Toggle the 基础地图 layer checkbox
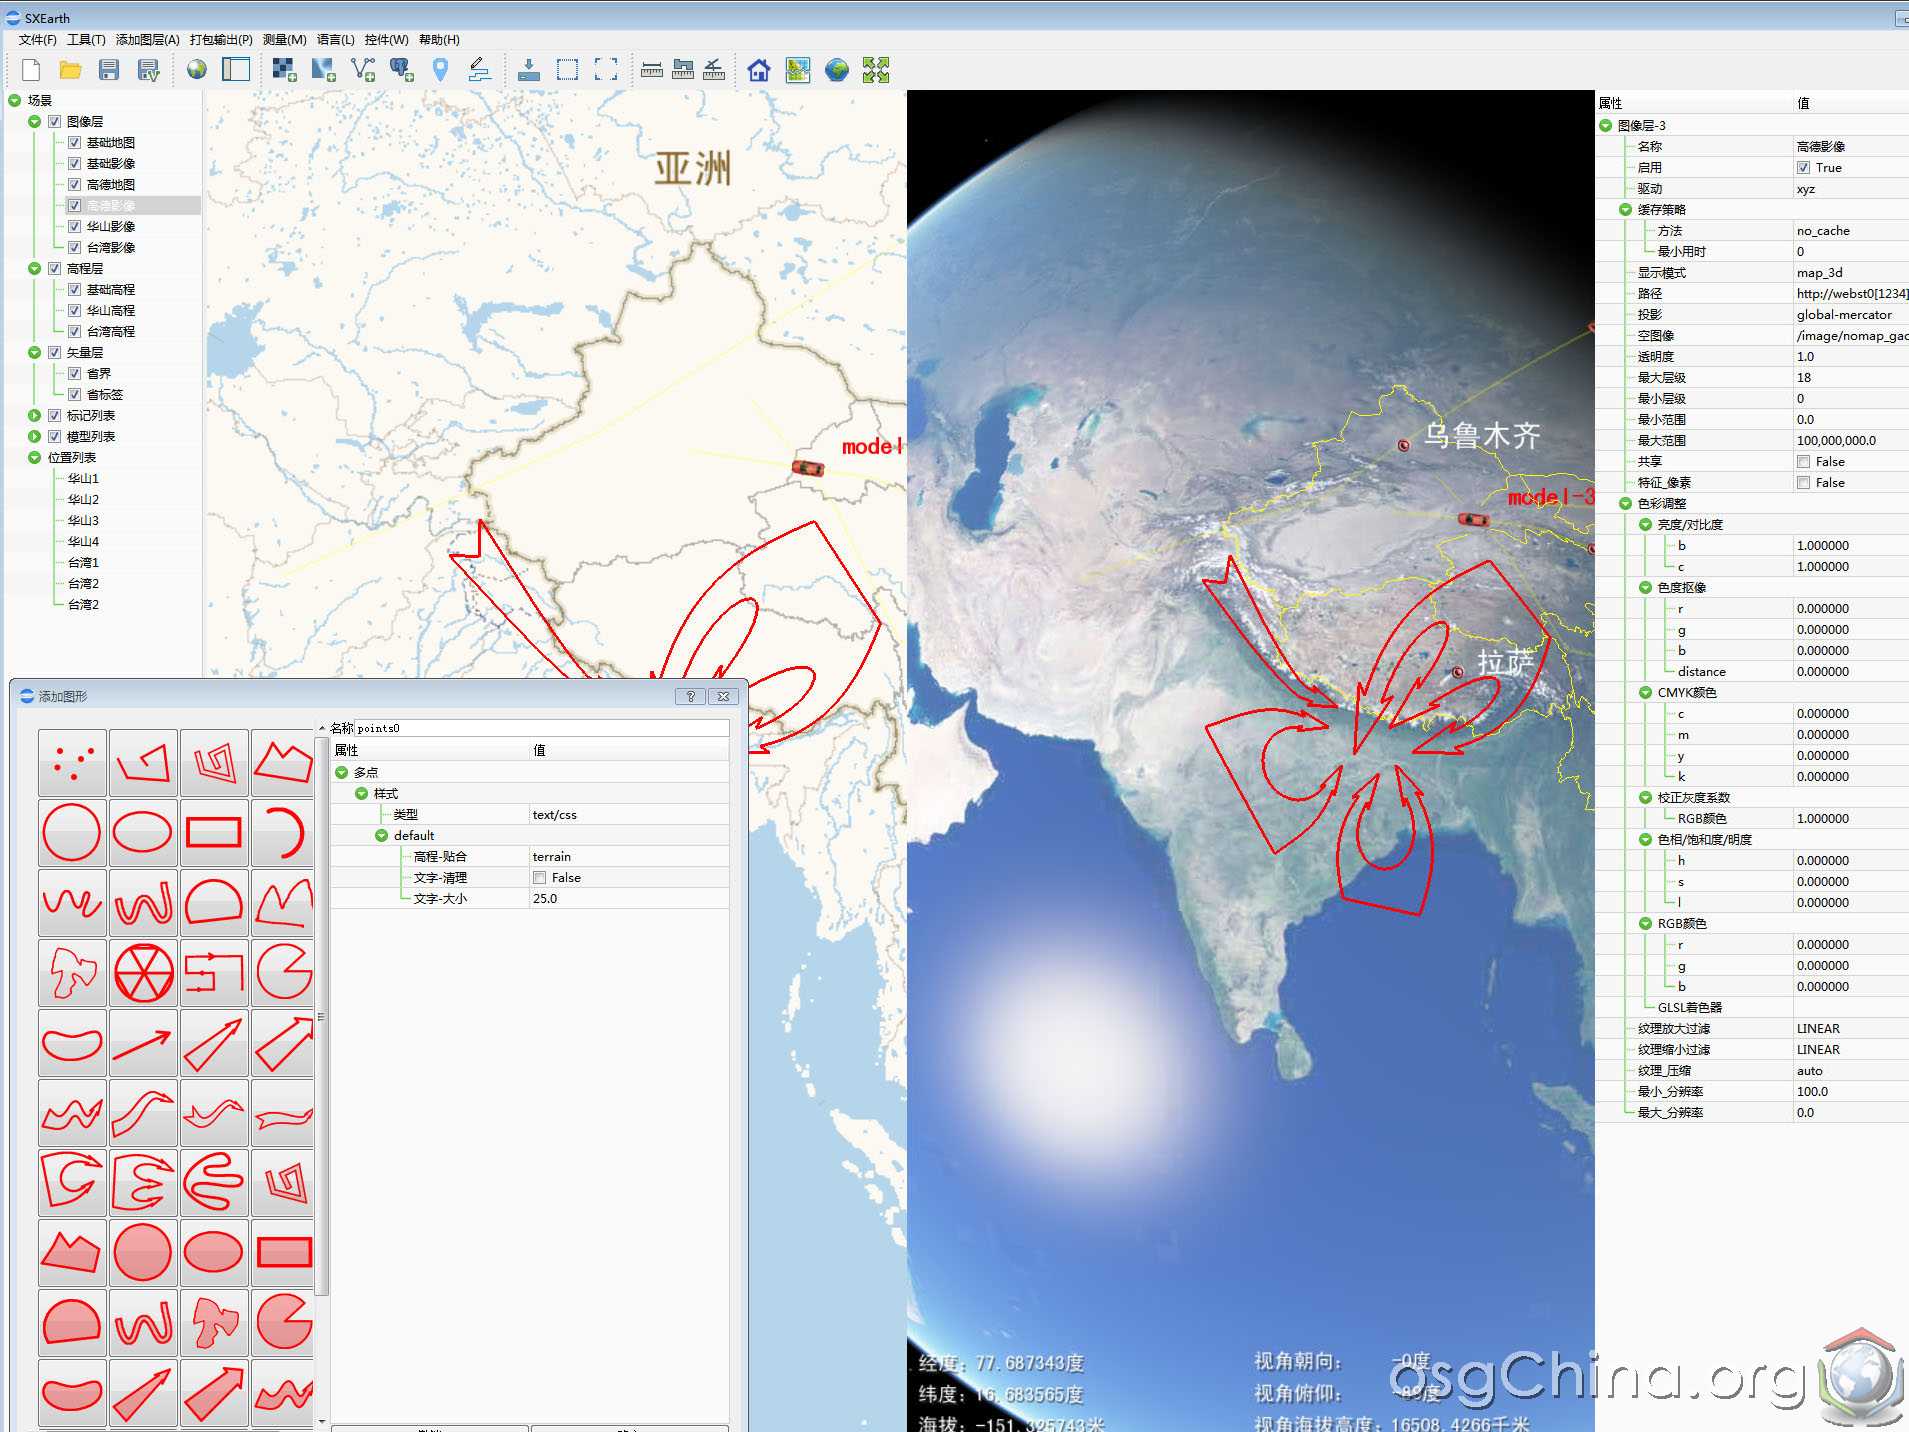 [74, 143]
